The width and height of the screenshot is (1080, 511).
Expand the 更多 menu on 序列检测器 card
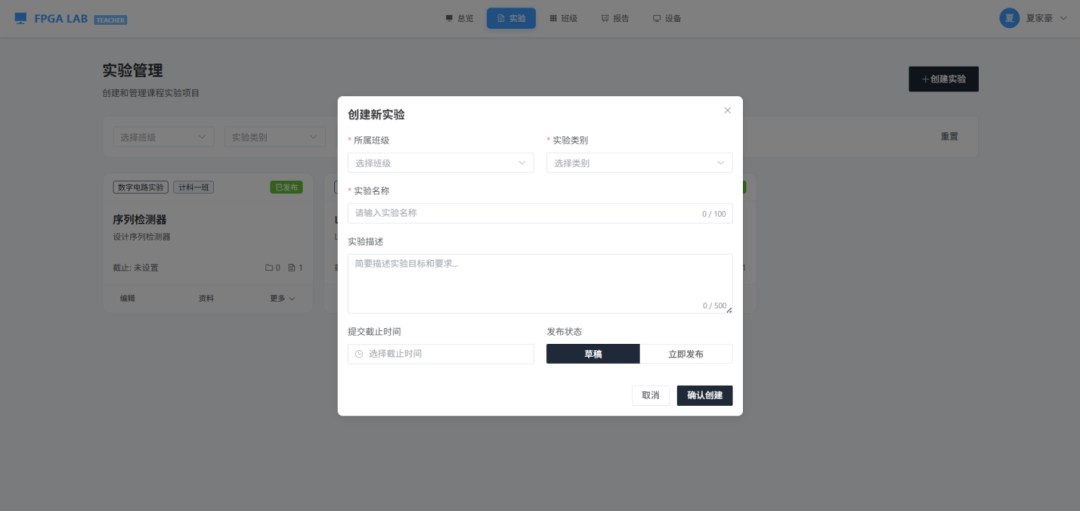[x=282, y=298]
